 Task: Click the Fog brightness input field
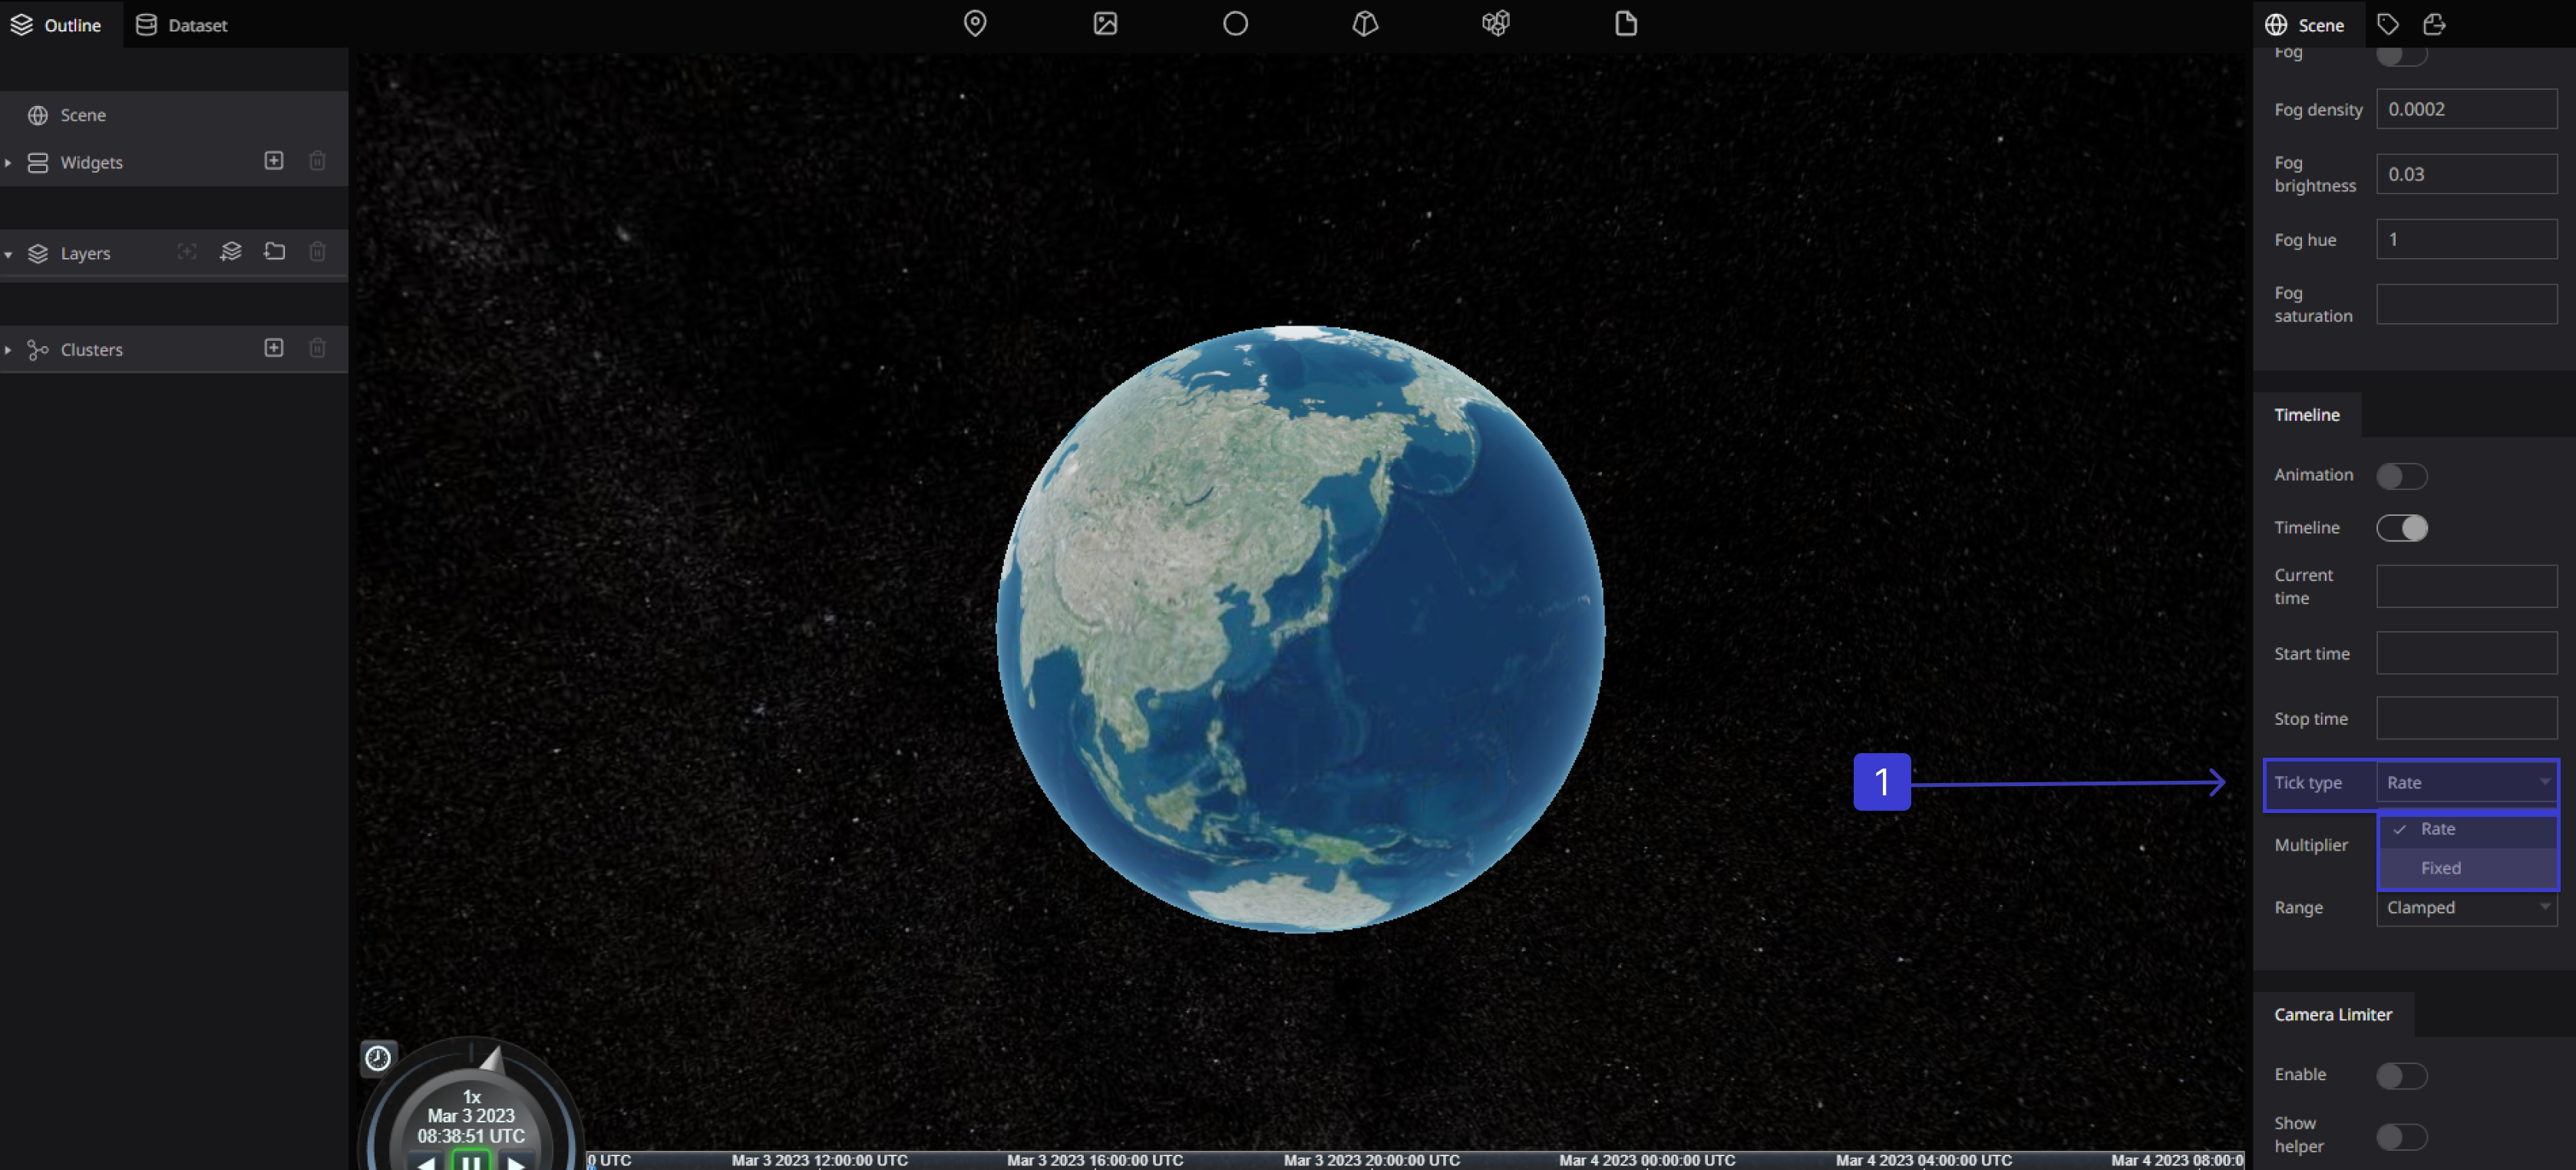(x=2466, y=174)
